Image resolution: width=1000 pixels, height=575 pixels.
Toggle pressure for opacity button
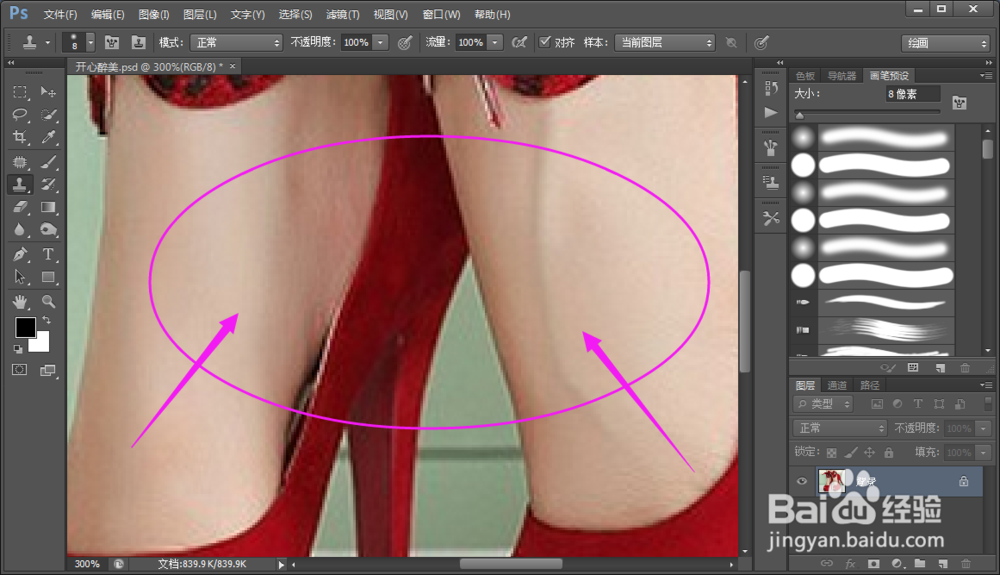[404, 43]
